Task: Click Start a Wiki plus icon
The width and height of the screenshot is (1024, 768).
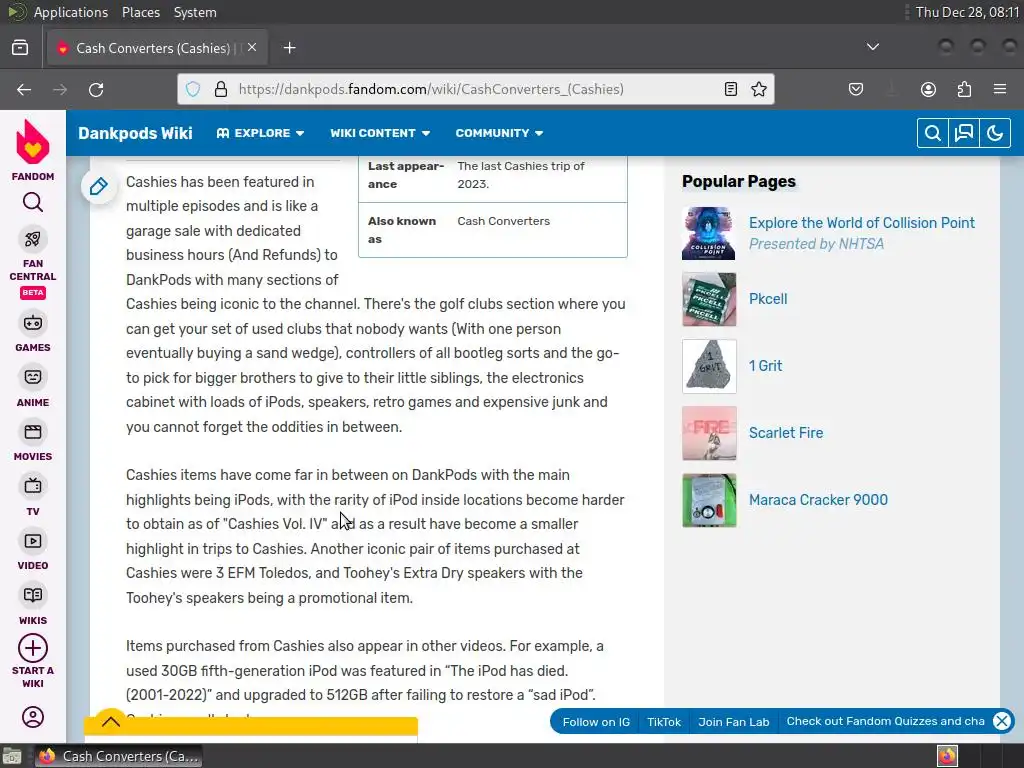Action: click(33, 648)
